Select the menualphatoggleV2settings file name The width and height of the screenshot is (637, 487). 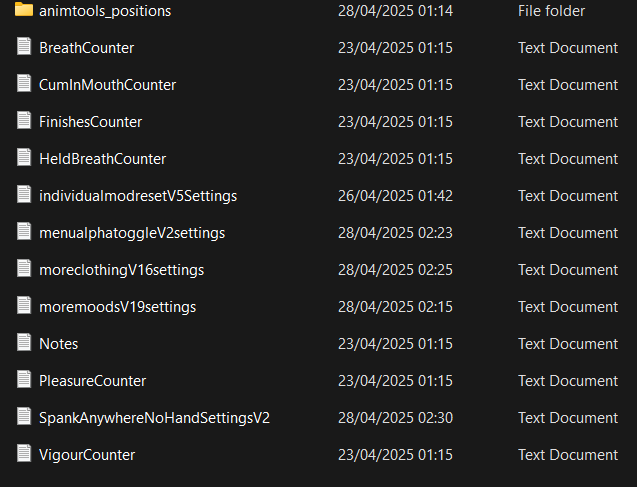(132, 233)
